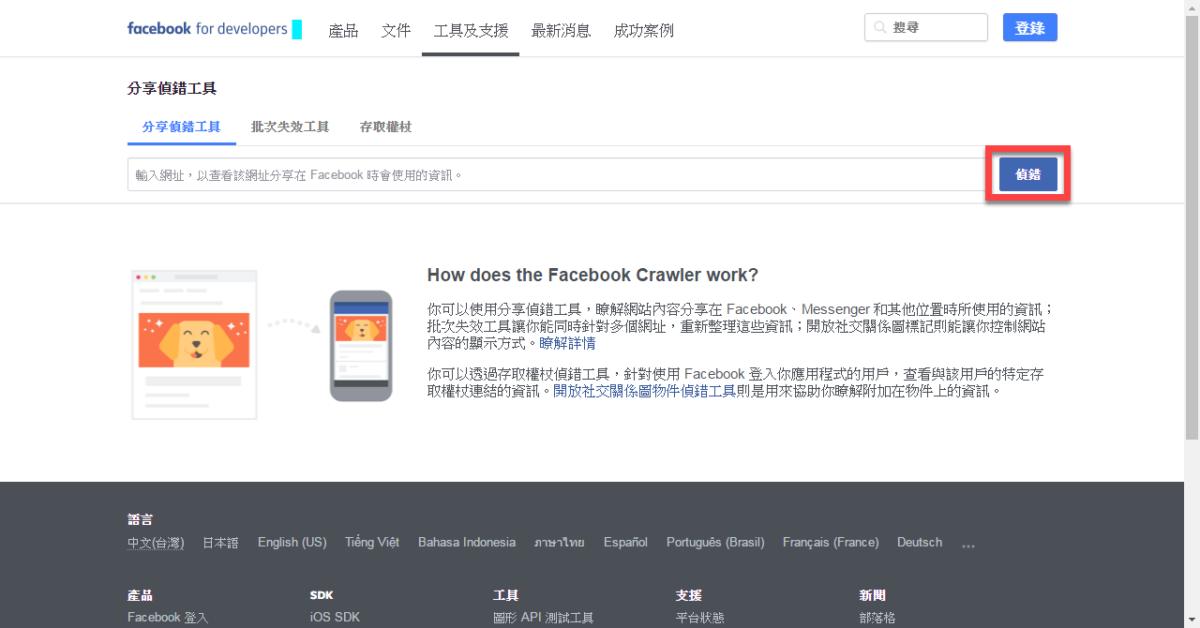Screen dimensions: 1200x628
Task: Open the 開放社交關係圖物件偵錯工具 link
Action: click(x=645, y=391)
